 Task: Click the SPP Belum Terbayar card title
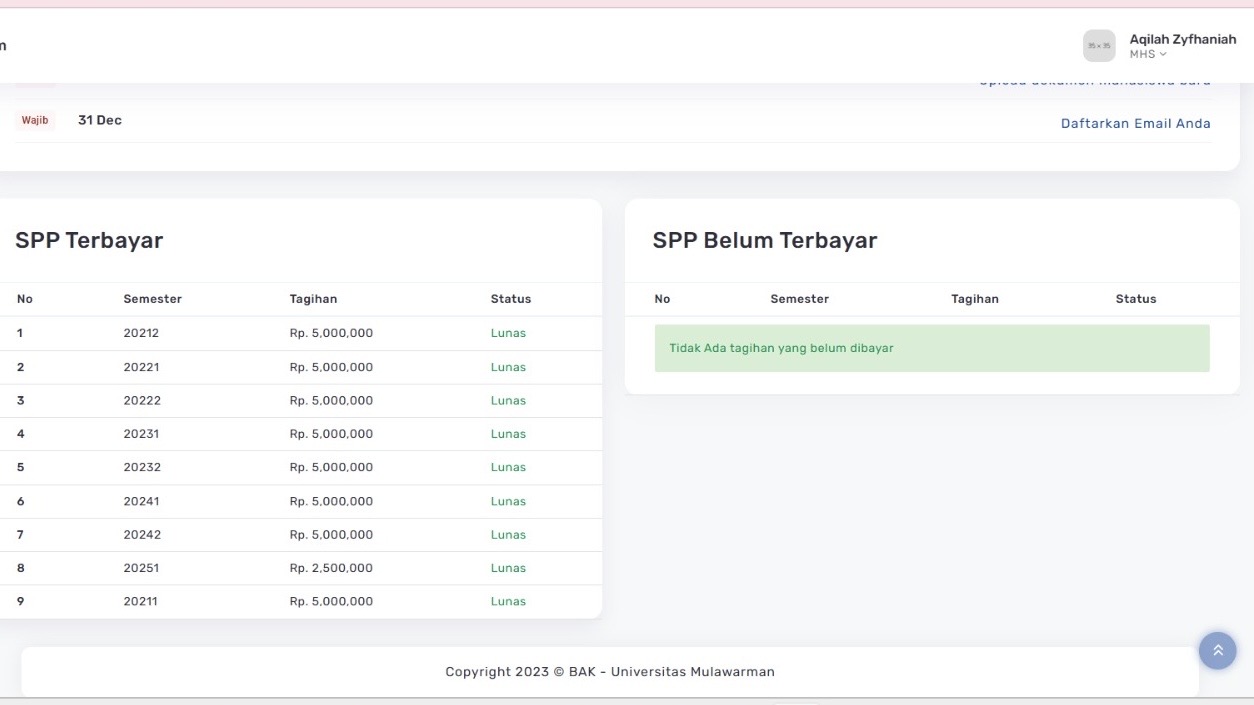(764, 240)
